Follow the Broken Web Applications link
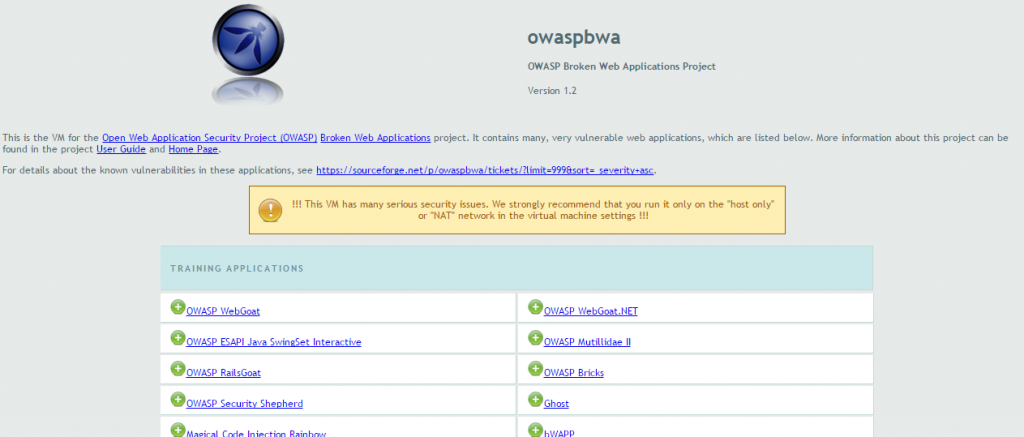 click(x=376, y=138)
